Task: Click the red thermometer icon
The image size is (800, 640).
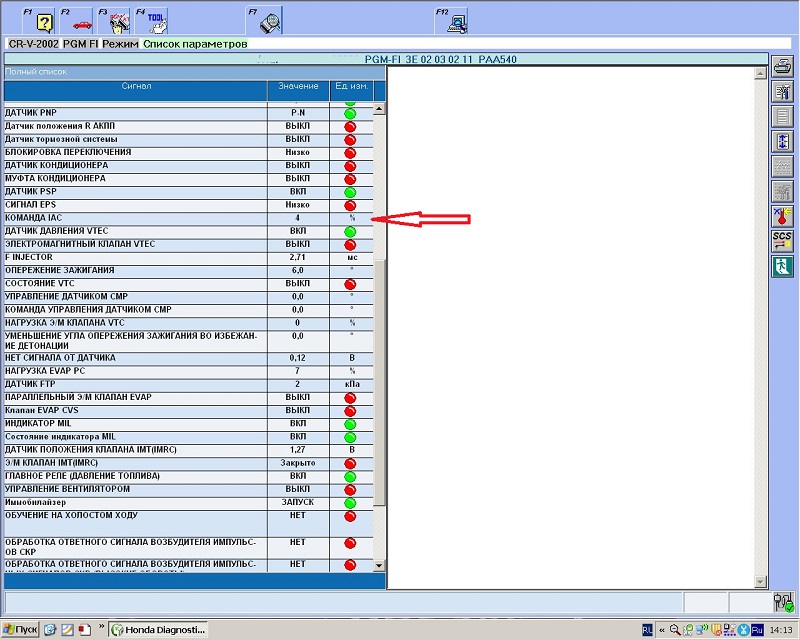Action: pos(782,216)
